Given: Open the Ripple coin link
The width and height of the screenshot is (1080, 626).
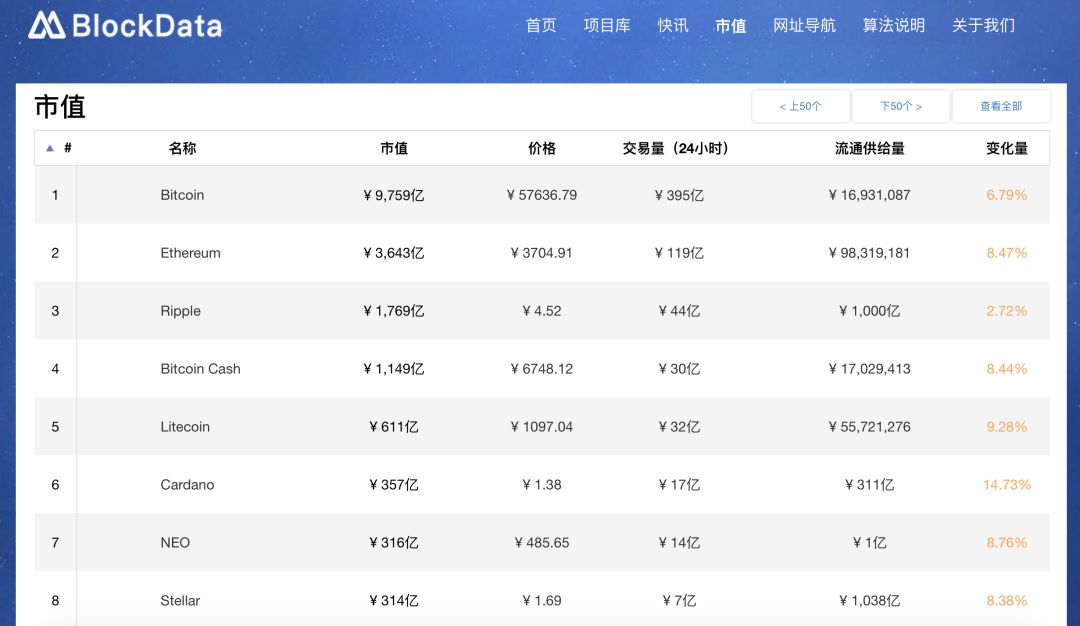Looking at the screenshot, I should point(180,311).
